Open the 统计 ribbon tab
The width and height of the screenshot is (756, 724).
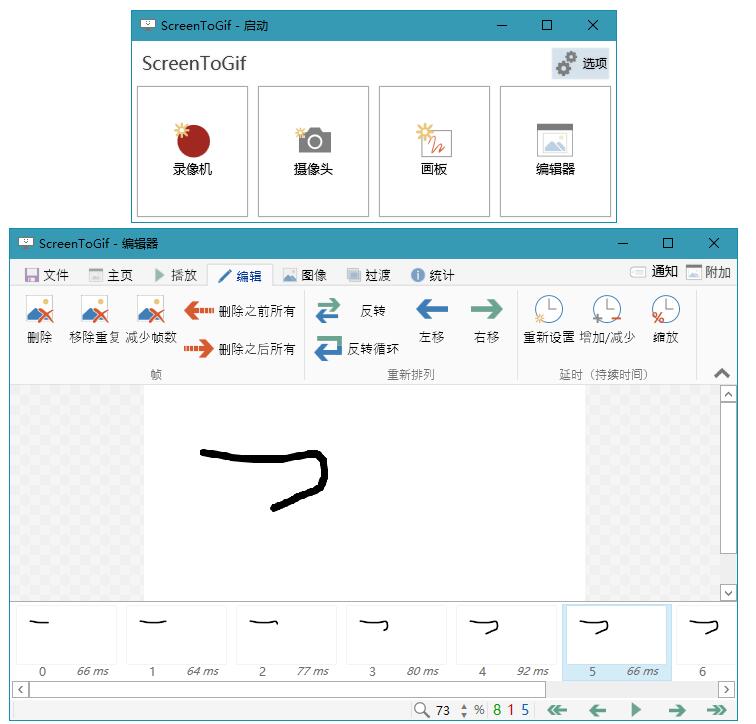(432, 275)
